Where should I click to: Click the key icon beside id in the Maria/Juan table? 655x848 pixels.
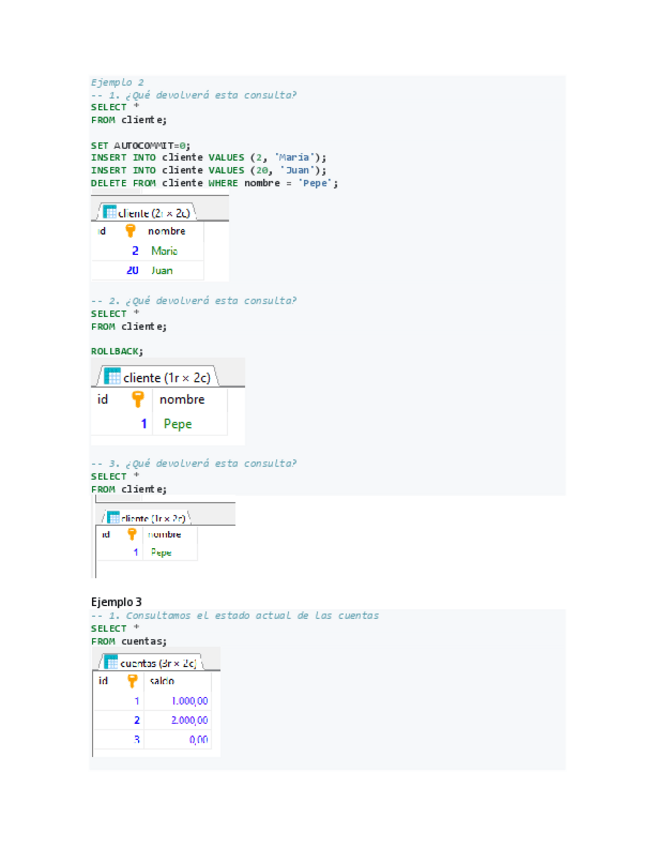point(130,231)
